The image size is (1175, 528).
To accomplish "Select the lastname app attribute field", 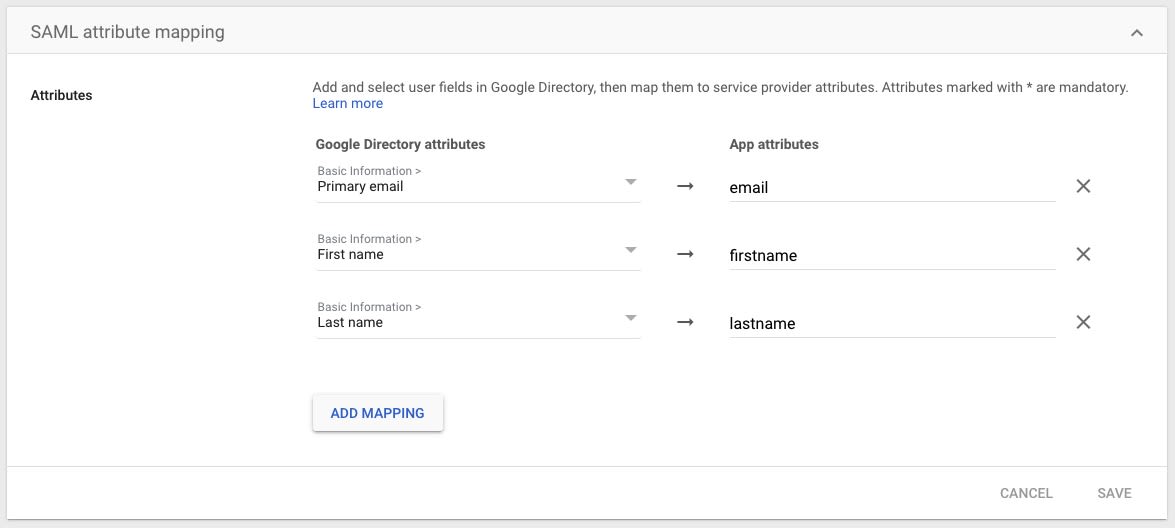I will [891, 323].
